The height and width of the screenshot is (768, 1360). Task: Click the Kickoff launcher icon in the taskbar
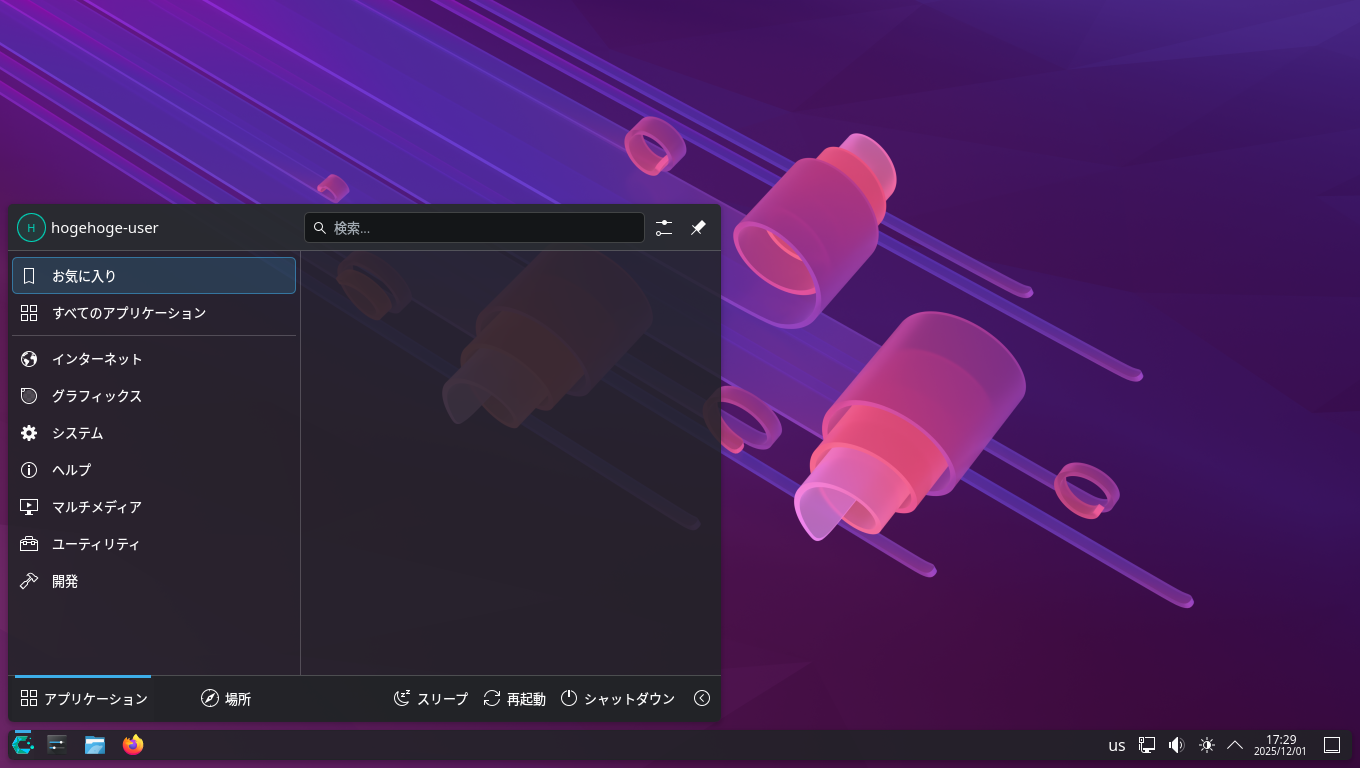click(x=20, y=744)
